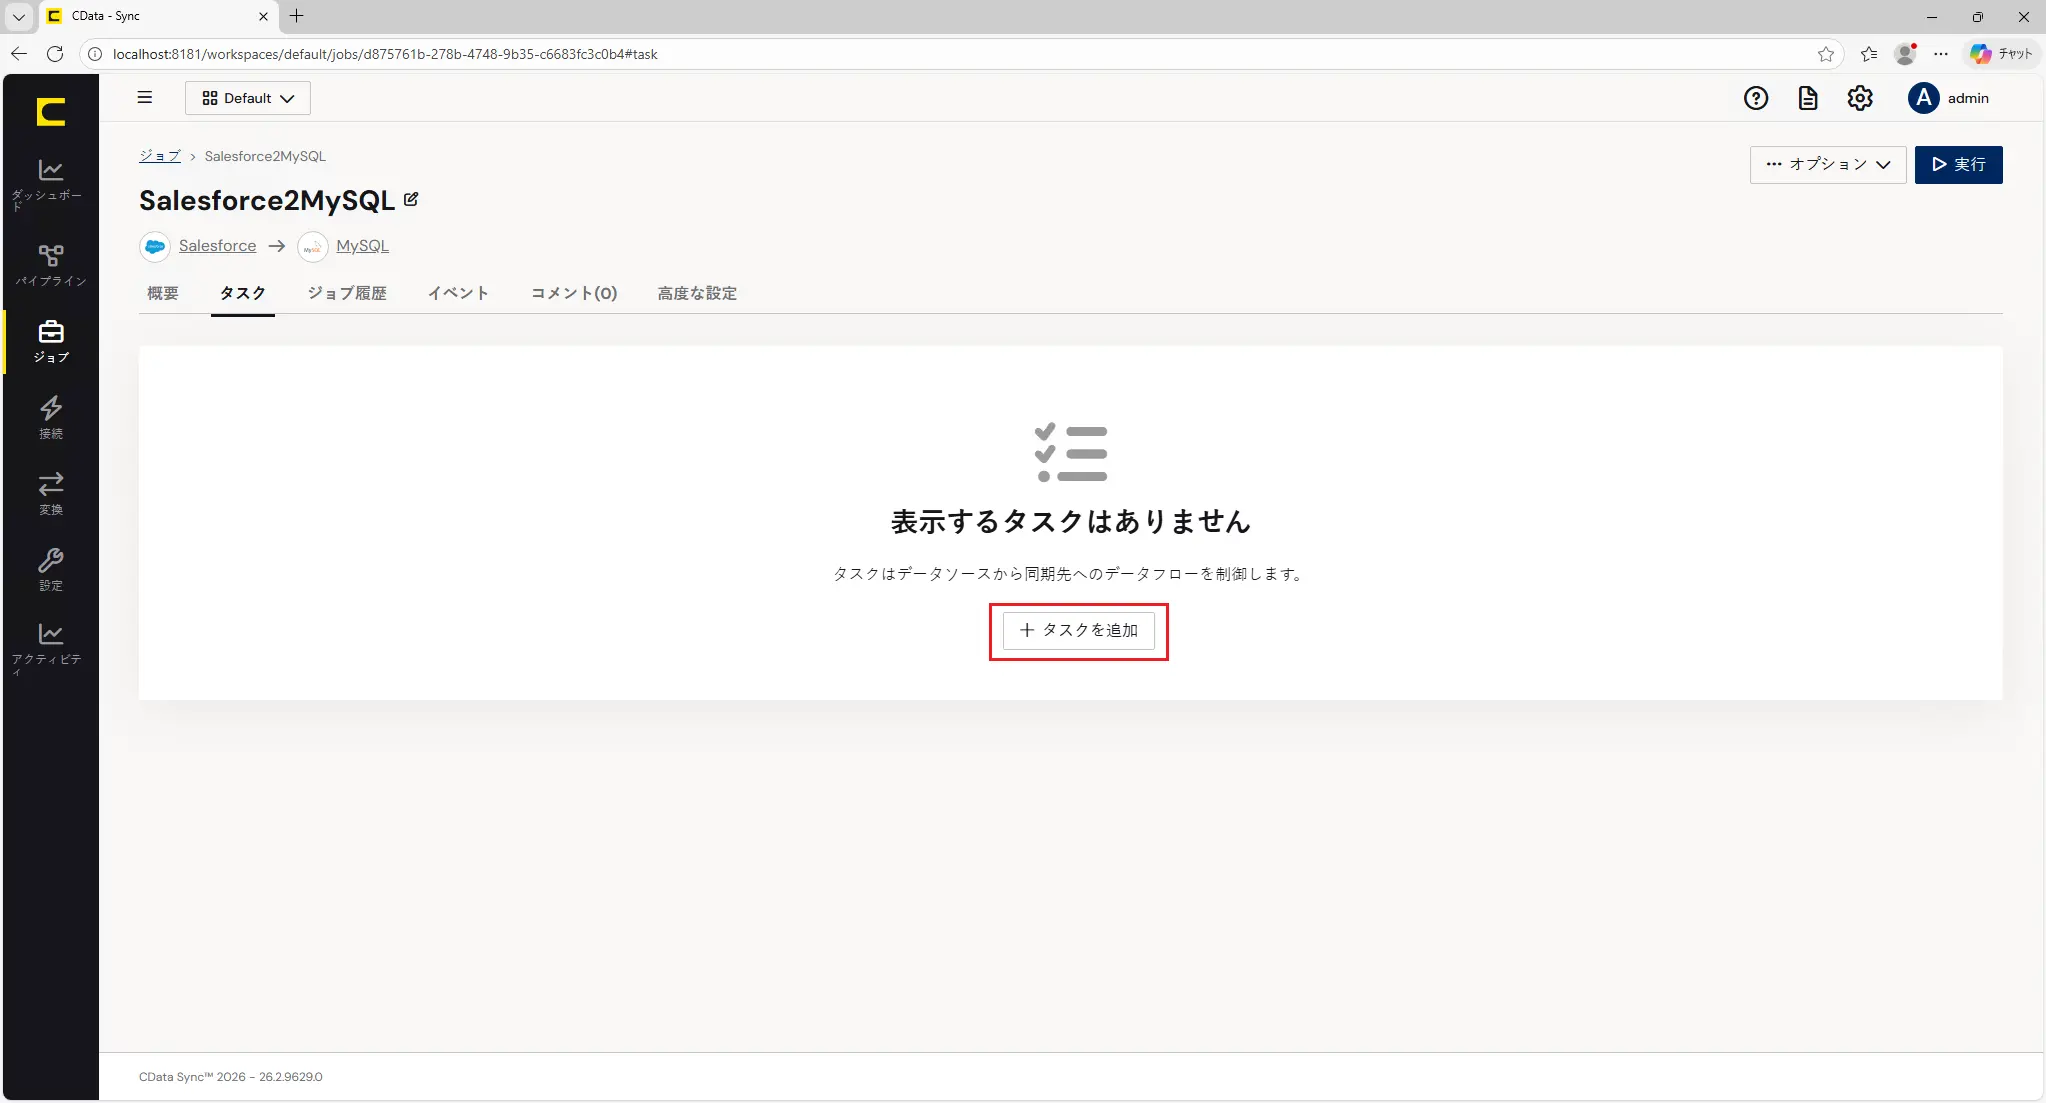Open Connections lightning bolt sidebar item
This screenshot has height=1103, width=2046.
50,417
